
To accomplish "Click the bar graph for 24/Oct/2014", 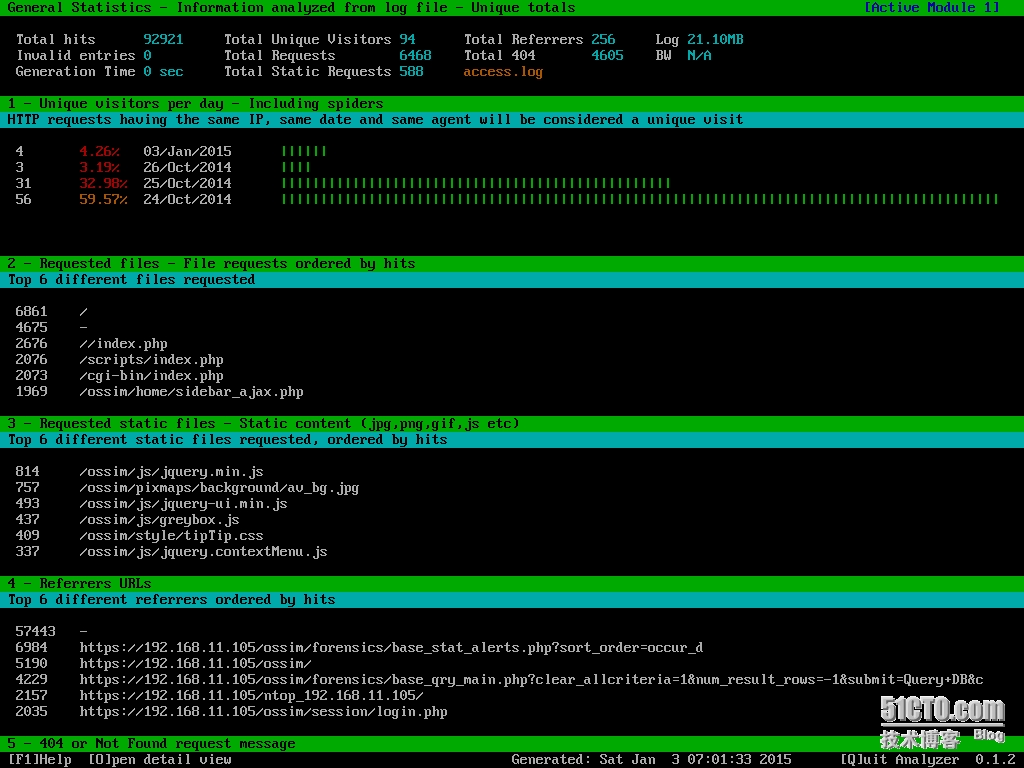I will pyautogui.click(x=640, y=199).
